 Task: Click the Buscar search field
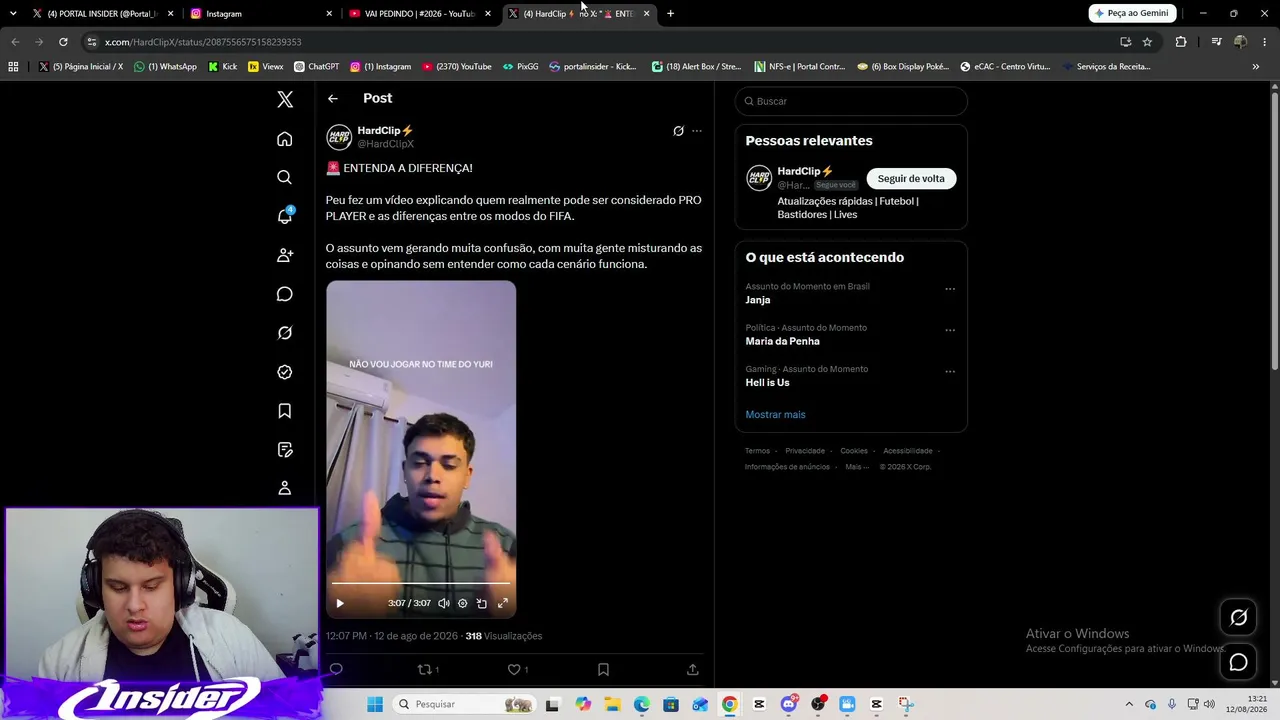pos(851,101)
